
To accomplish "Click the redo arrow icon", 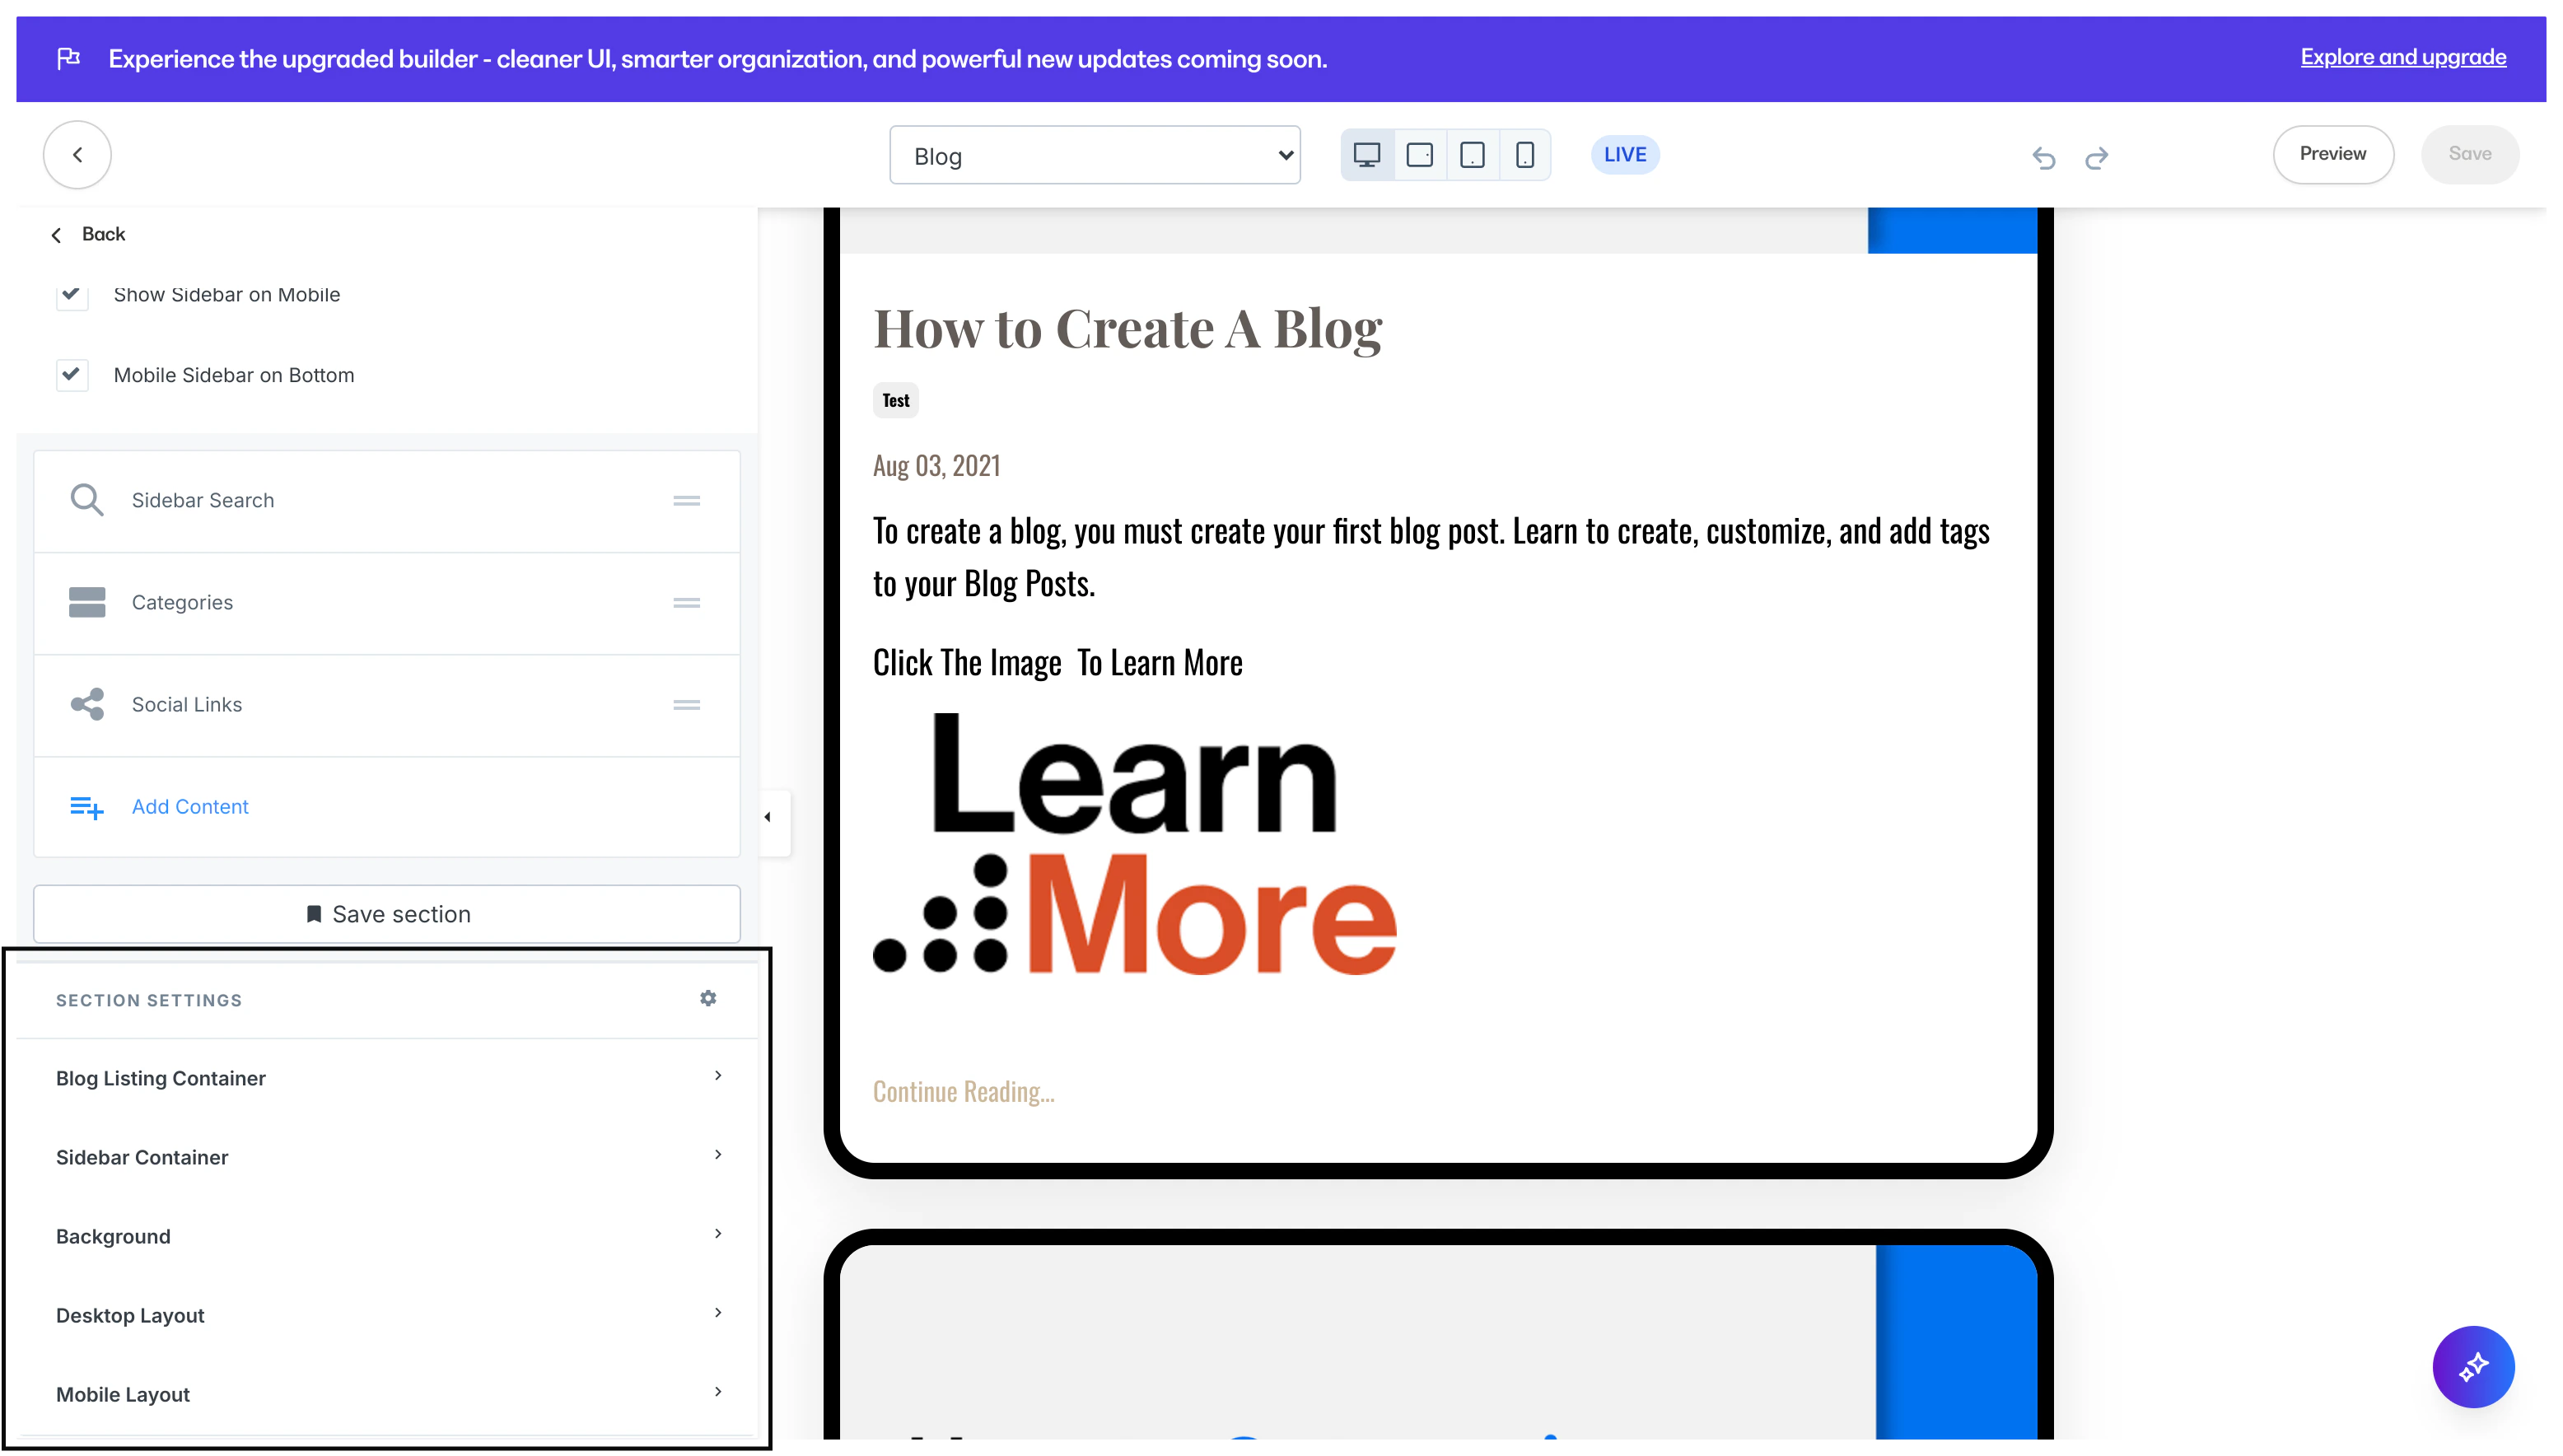I will 2096,157.
